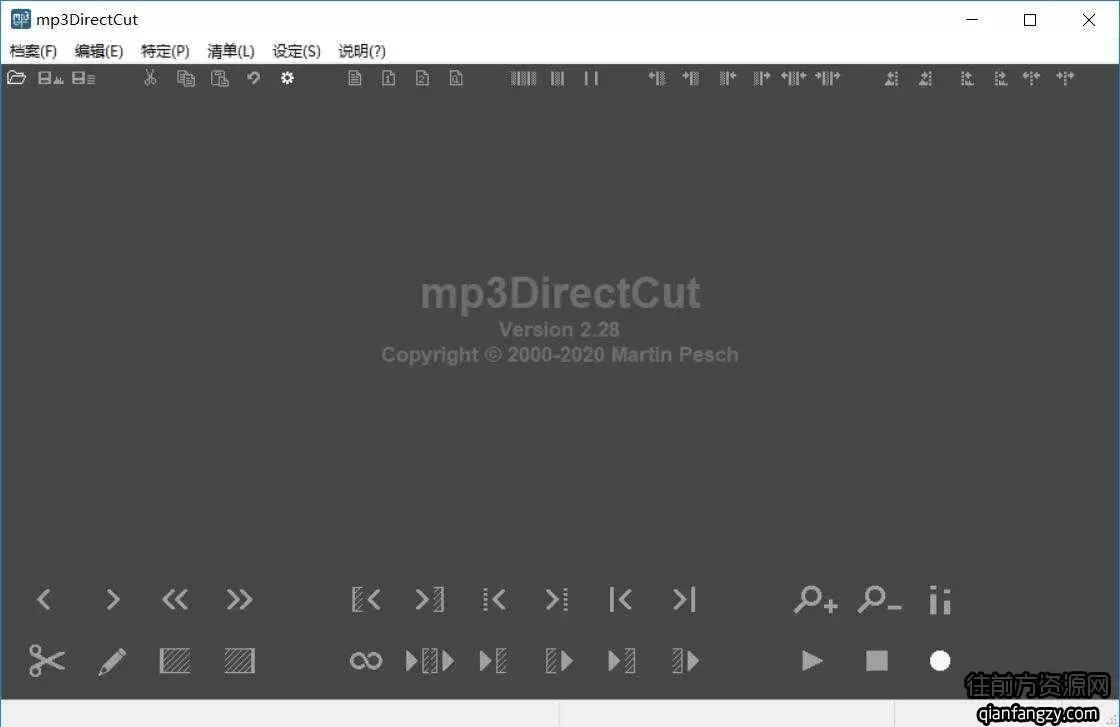The height and width of the screenshot is (727, 1120).
Task: Click the second hatched rectangle selection icon
Action: tap(239, 661)
